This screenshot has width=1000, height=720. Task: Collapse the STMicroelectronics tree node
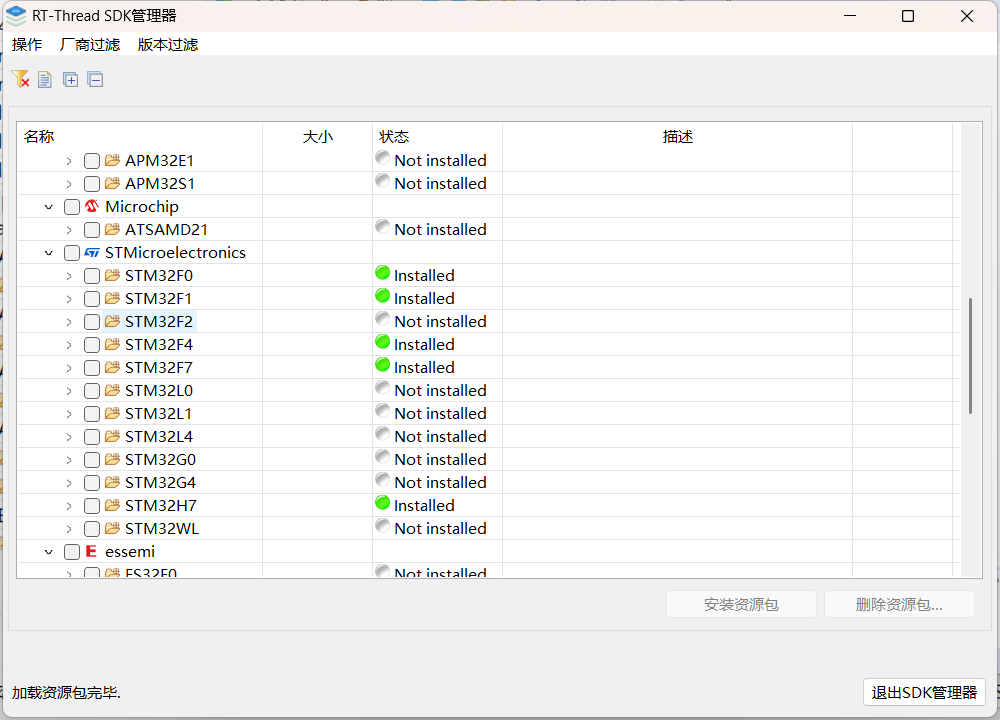pyautogui.click(x=48, y=253)
